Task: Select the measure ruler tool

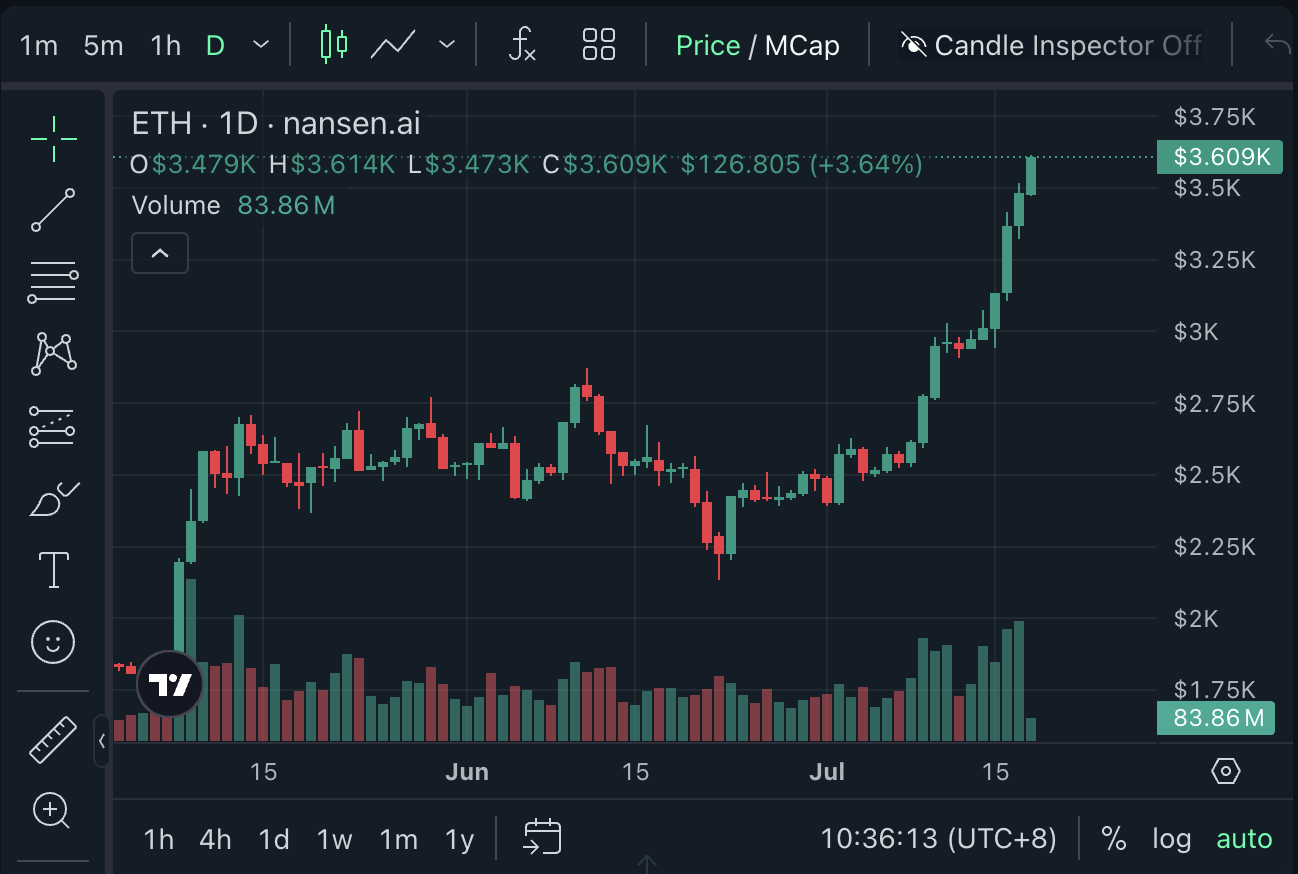Action: point(52,741)
